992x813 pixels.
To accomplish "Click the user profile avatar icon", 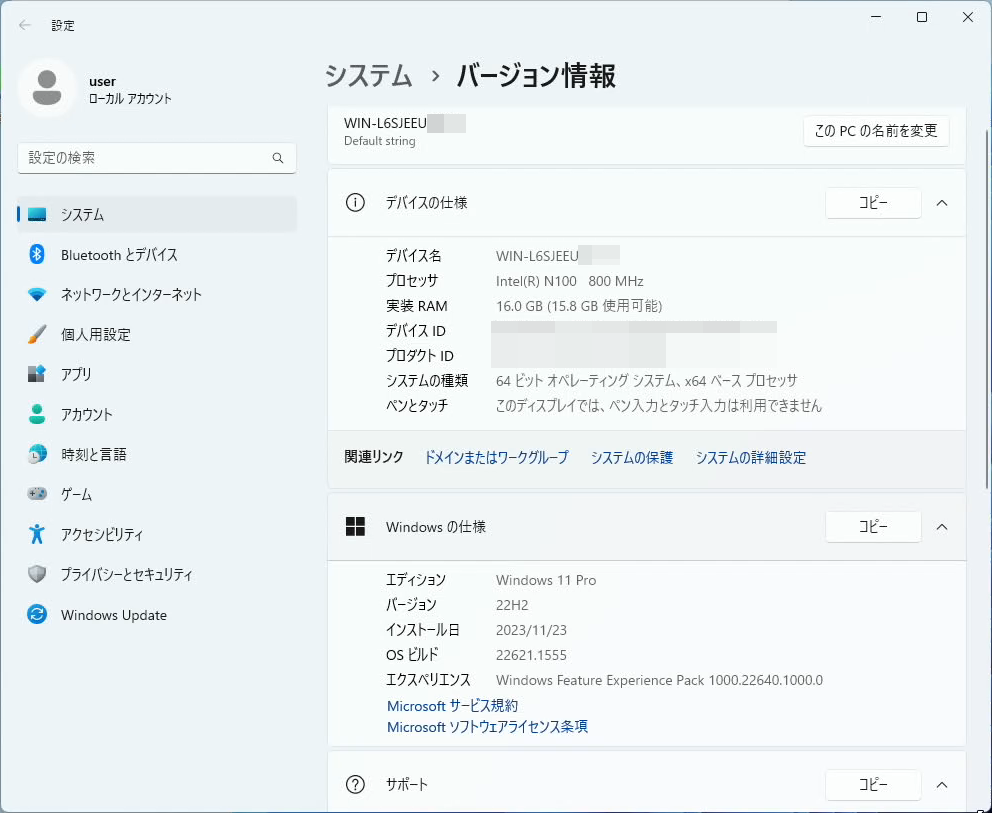I will click(47, 88).
